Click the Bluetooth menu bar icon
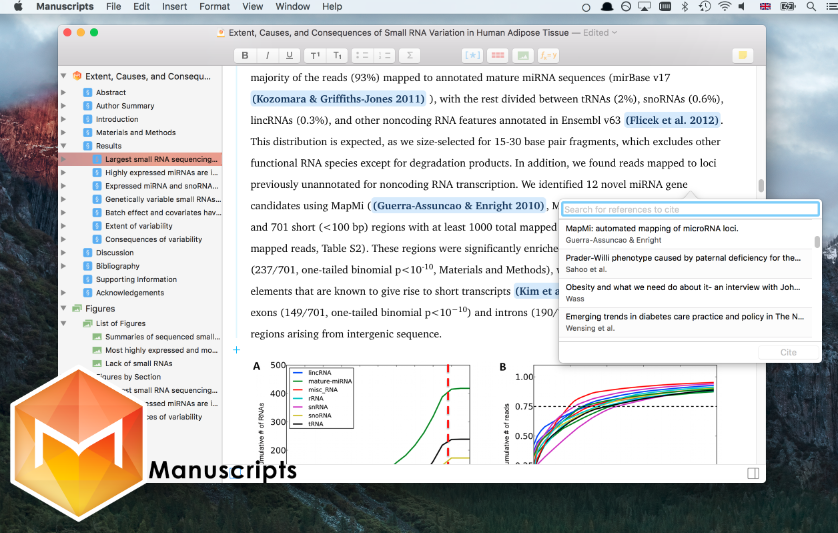Screen dimensions: 838x533 [x=685, y=6]
